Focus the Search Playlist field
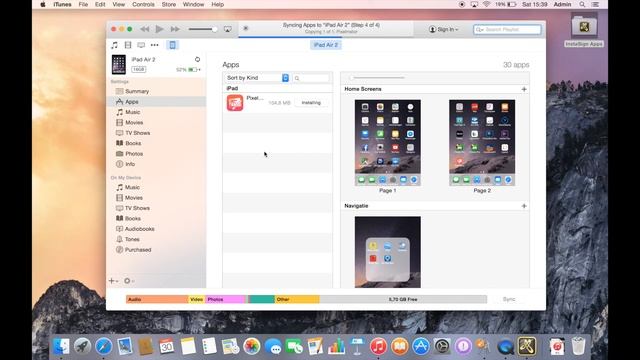The image size is (640, 360). click(507, 29)
